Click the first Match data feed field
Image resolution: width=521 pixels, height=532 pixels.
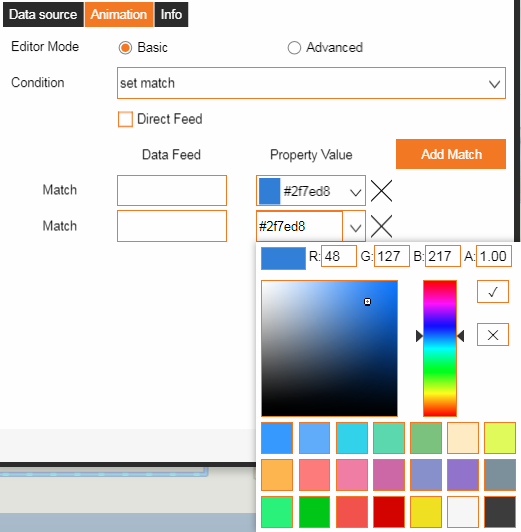pos(172,190)
